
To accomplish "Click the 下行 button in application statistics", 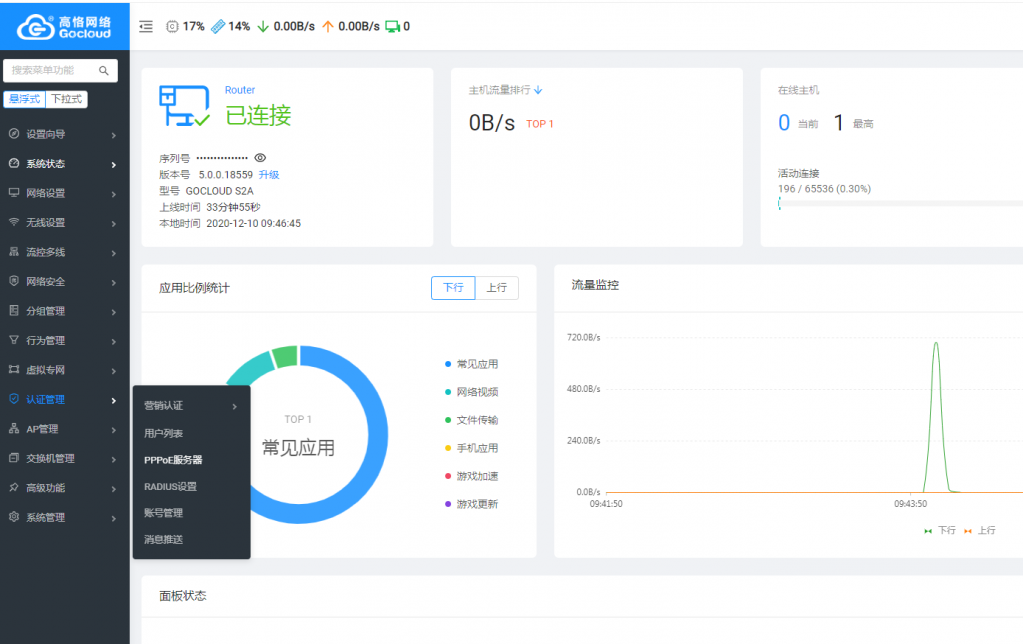I will [453, 288].
